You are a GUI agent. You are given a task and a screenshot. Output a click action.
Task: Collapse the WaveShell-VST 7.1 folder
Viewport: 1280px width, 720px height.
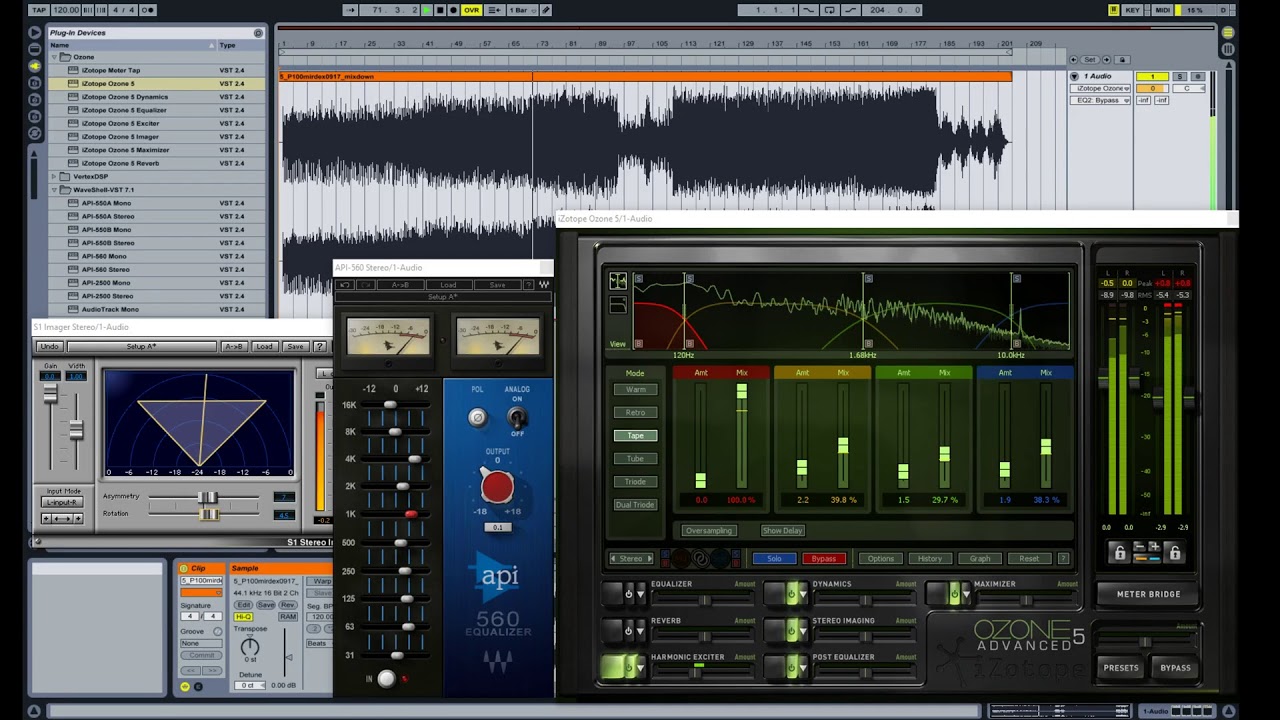click(x=54, y=189)
